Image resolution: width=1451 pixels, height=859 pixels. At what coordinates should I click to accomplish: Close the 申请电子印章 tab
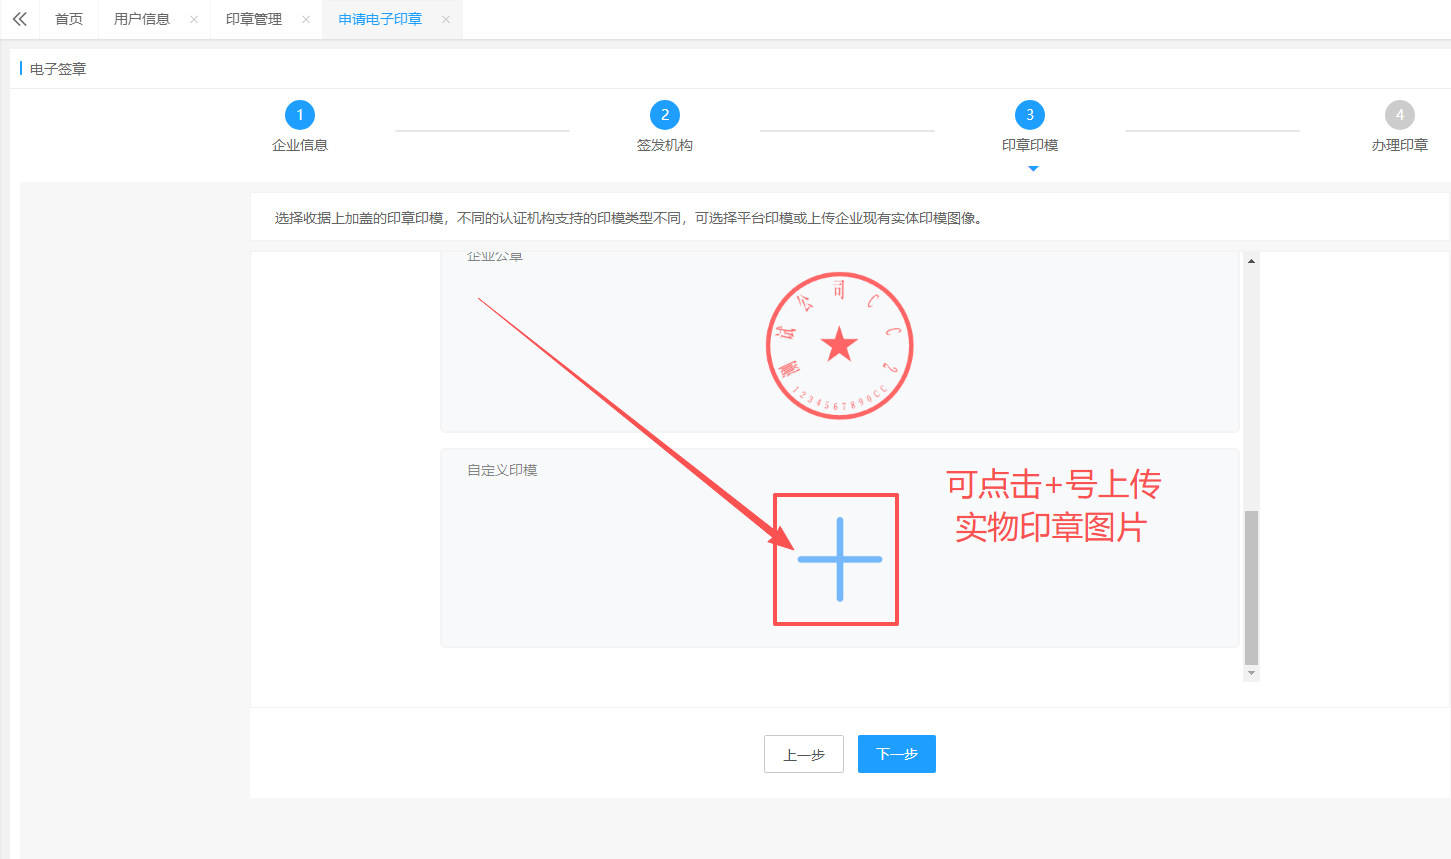(446, 20)
